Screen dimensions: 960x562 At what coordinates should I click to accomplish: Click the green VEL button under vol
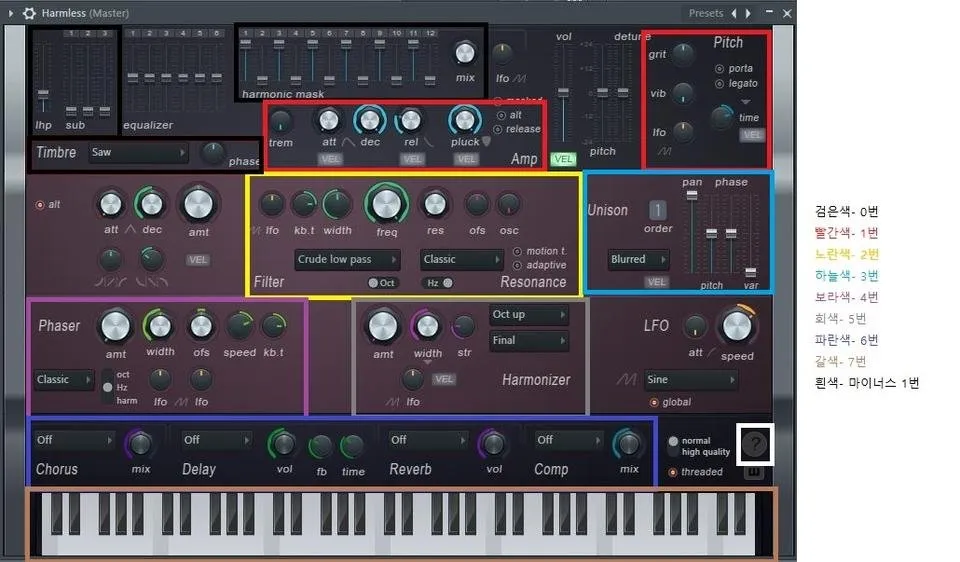click(563, 159)
